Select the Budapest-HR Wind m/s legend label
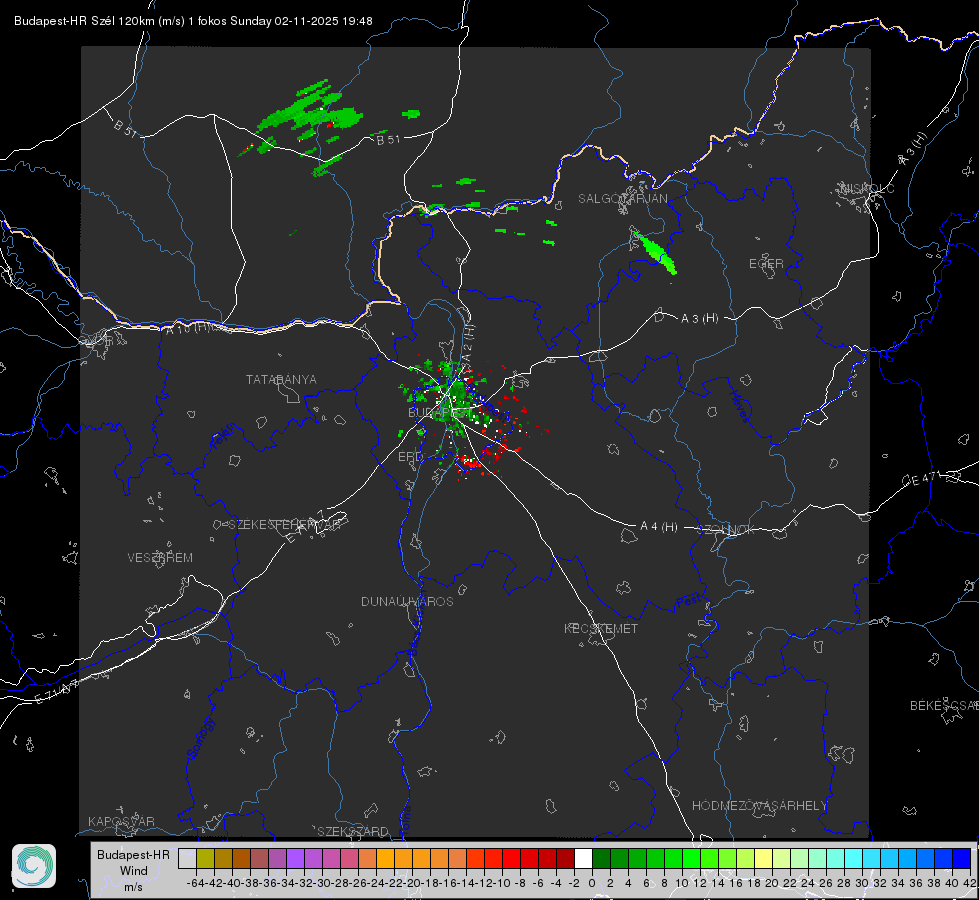Screen dimensions: 979x900 click(134, 870)
